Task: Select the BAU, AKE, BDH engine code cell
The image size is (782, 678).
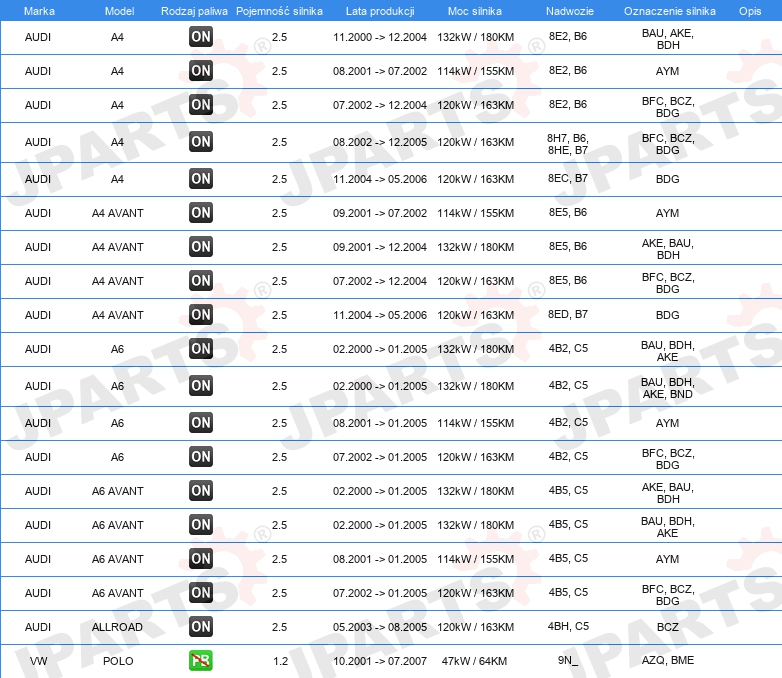Action: [x=668, y=39]
